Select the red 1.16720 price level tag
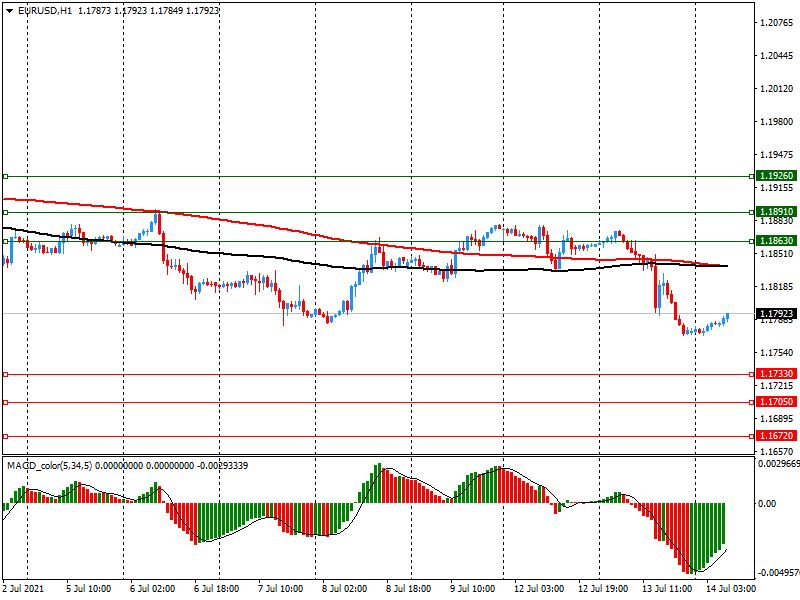This screenshot has height=600, width=800. 776,437
